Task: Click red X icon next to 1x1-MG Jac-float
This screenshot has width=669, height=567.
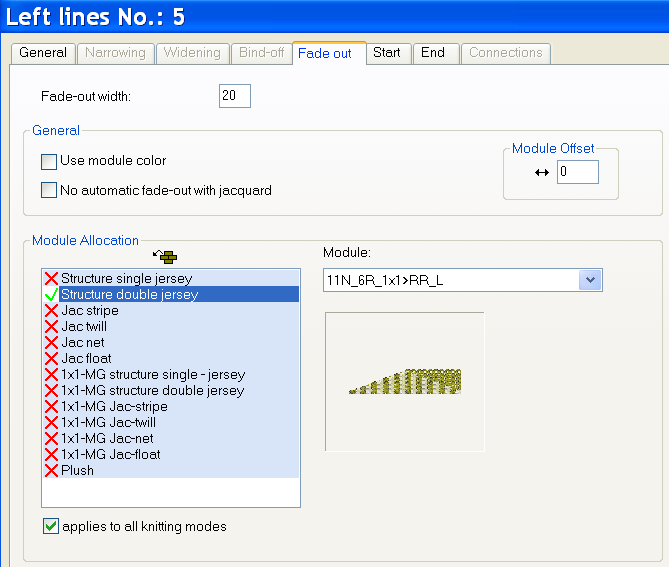Action: click(x=51, y=454)
